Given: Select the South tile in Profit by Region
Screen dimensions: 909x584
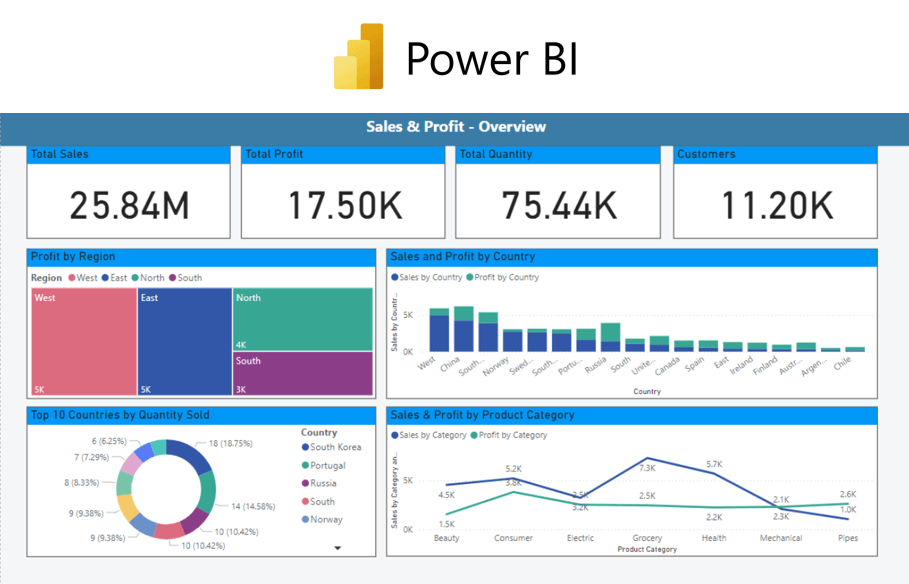Looking at the screenshot, I should coord(302,372).
